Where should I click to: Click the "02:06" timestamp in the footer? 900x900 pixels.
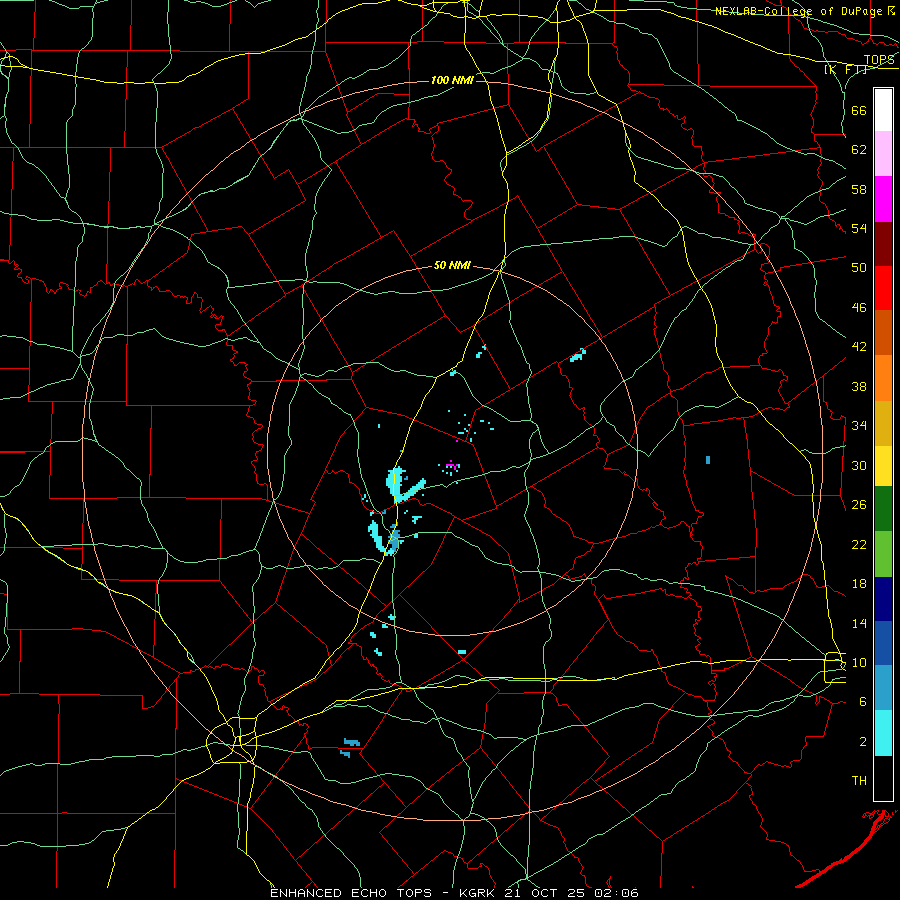pos(618,893)
